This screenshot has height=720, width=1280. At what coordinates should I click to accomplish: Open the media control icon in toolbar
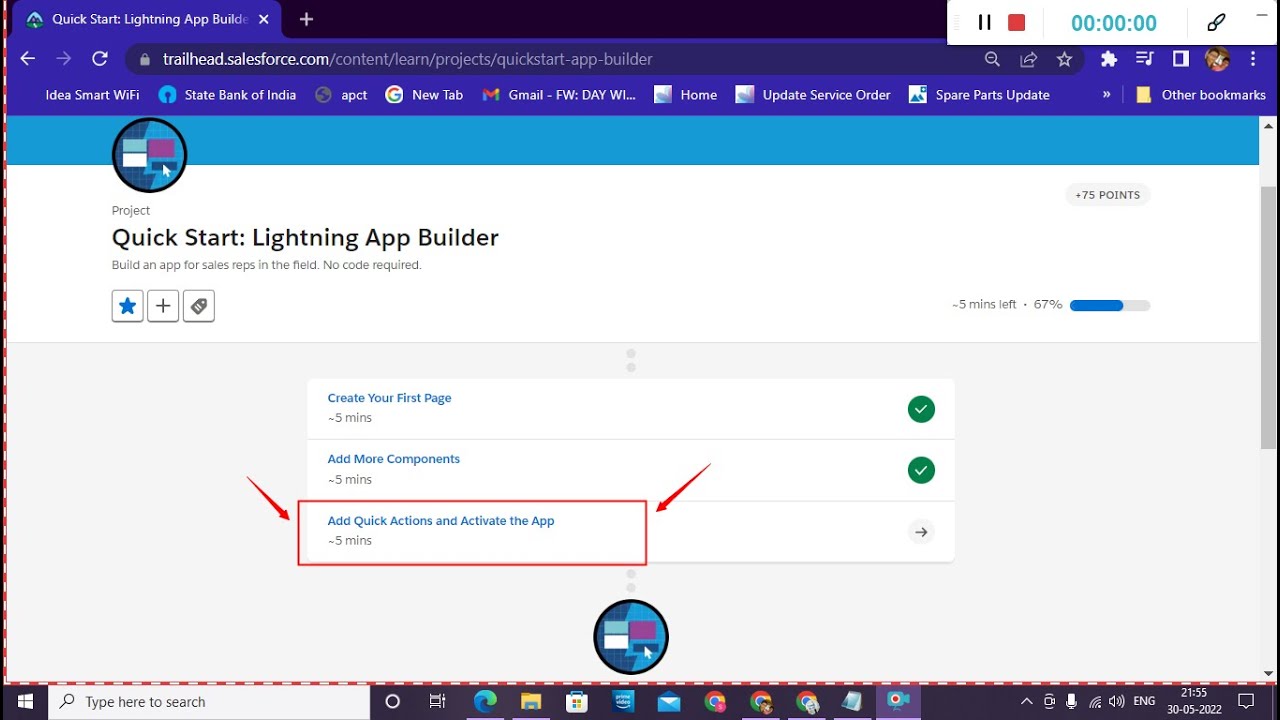click(1145, 59)
